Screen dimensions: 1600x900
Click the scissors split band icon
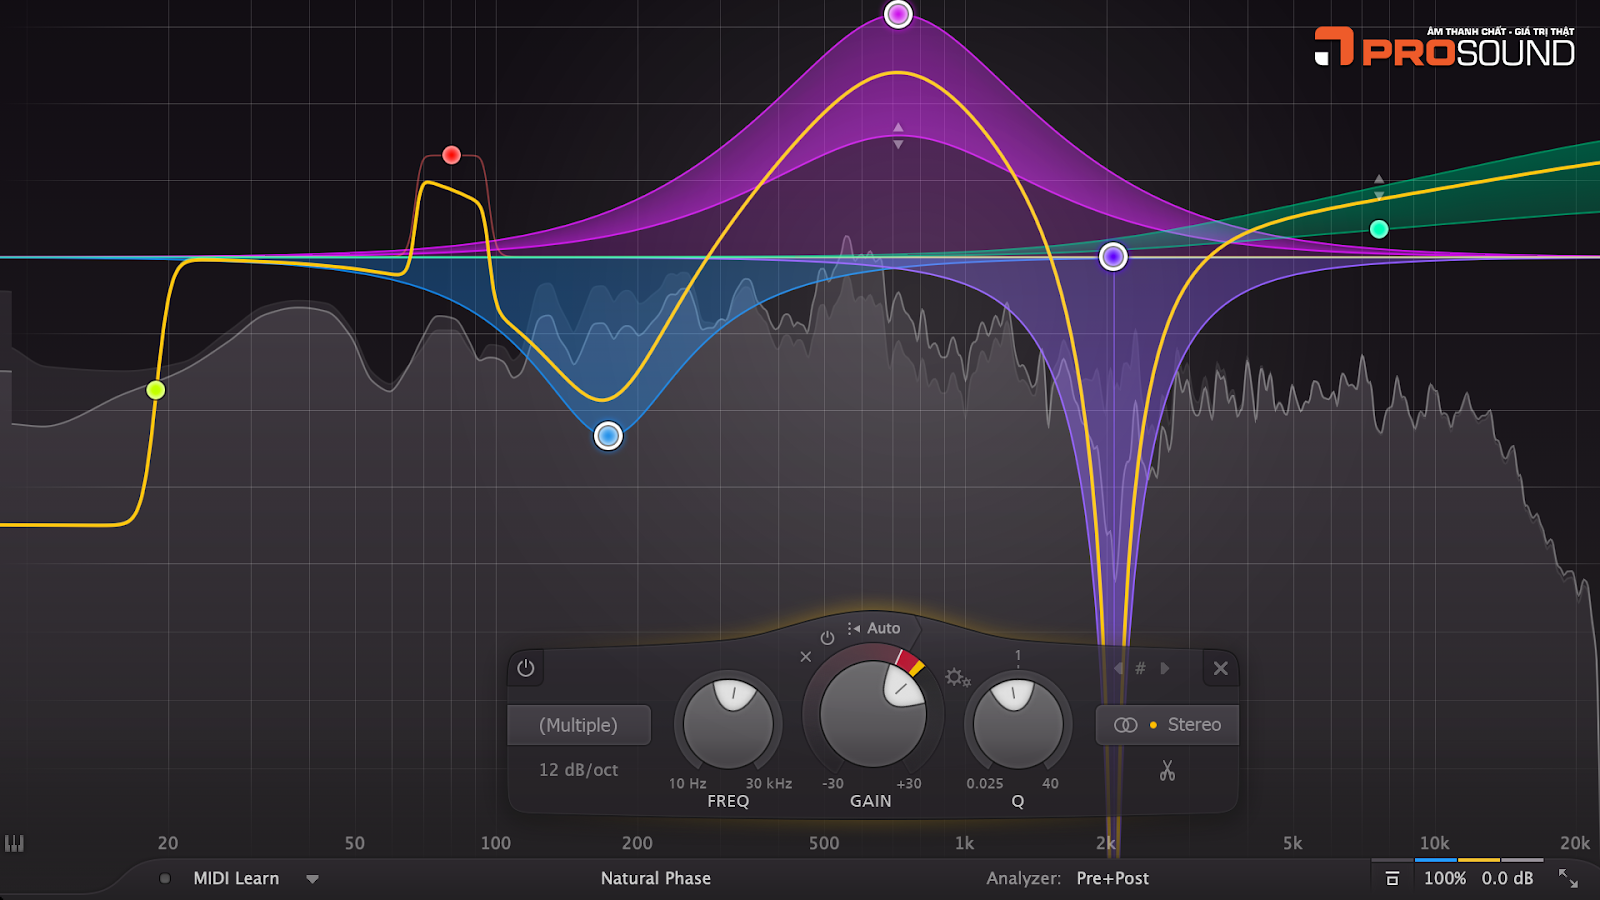1167,770
